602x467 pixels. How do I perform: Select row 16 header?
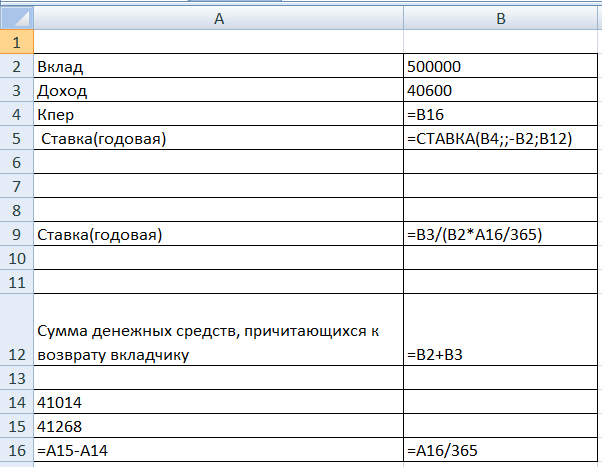tap(17, 450)
